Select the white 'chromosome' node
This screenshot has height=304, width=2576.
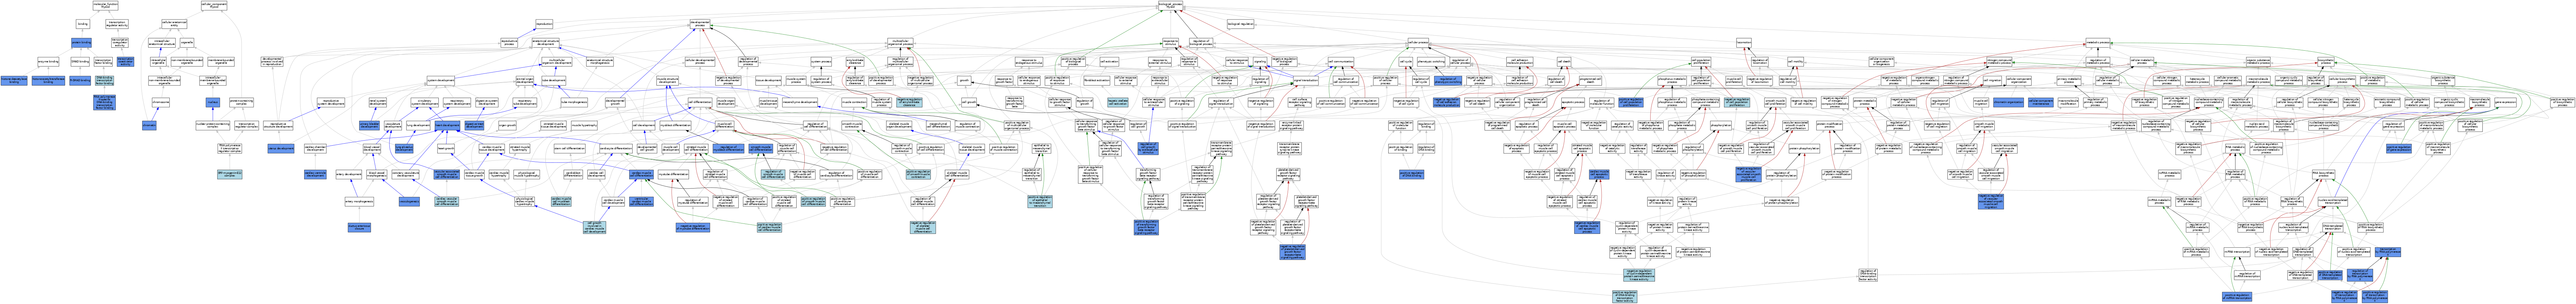click(161, 102)
